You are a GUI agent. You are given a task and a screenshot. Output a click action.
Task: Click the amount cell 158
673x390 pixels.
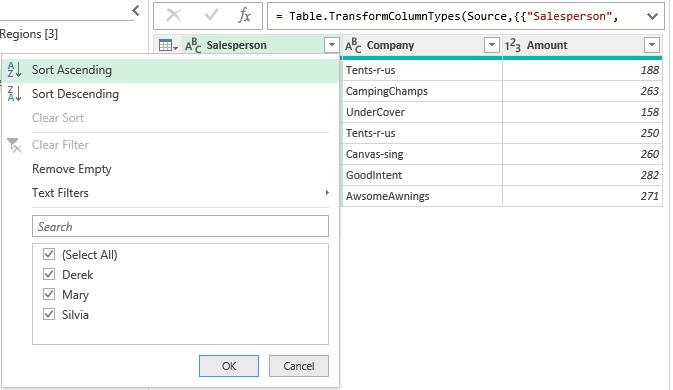point(582,112)
